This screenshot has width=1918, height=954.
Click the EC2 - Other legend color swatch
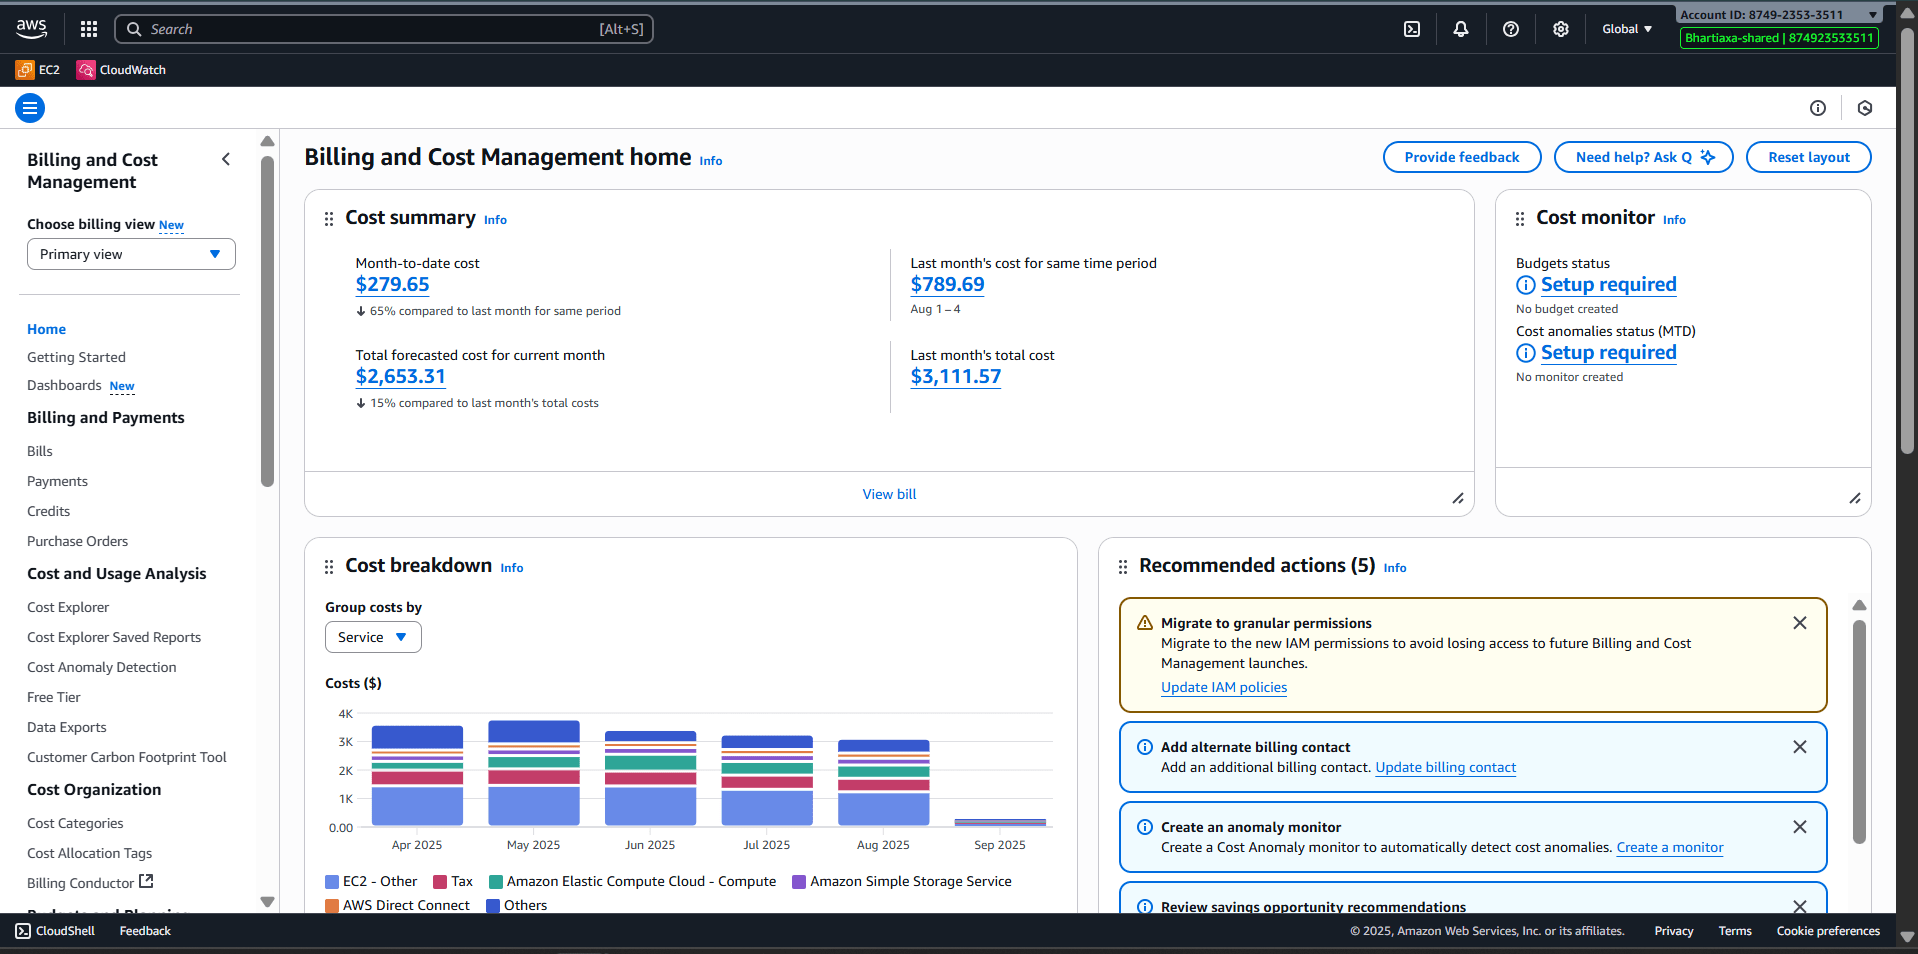tap(332, 882)
